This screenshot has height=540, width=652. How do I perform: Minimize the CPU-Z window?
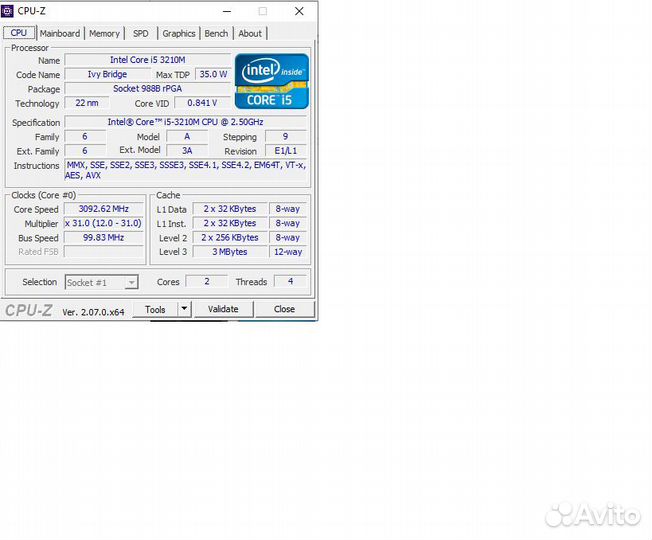227,11
